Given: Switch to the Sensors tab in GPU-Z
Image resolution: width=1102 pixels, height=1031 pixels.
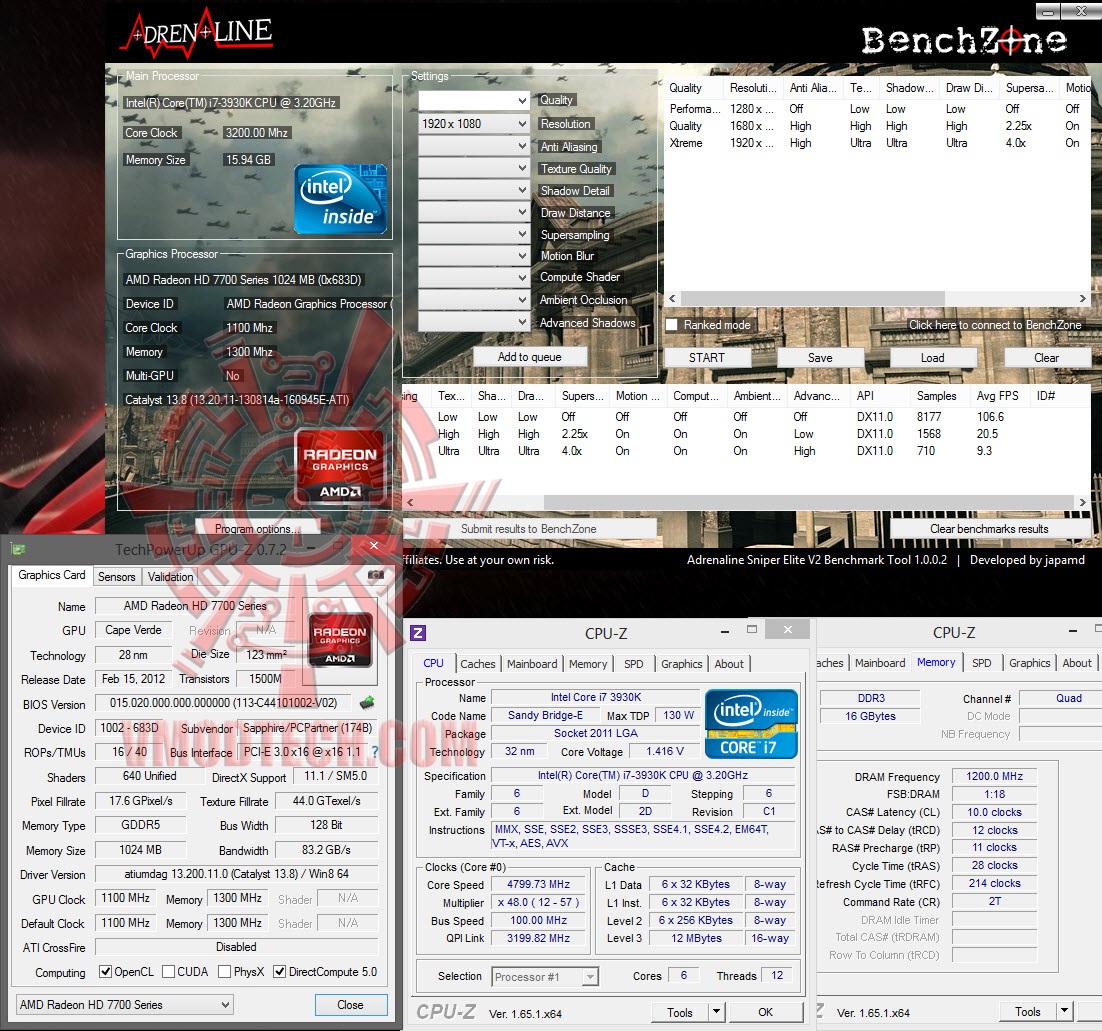Looking at the screenshot, I should pyautogui.click(x=117, y=576).
